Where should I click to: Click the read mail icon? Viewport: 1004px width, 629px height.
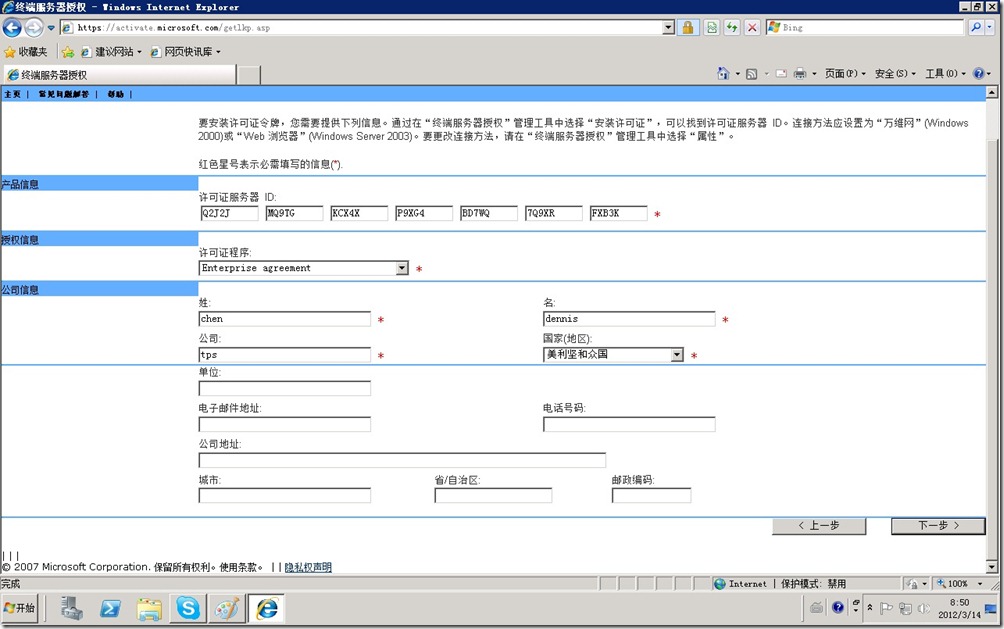(x=781, y=74)
